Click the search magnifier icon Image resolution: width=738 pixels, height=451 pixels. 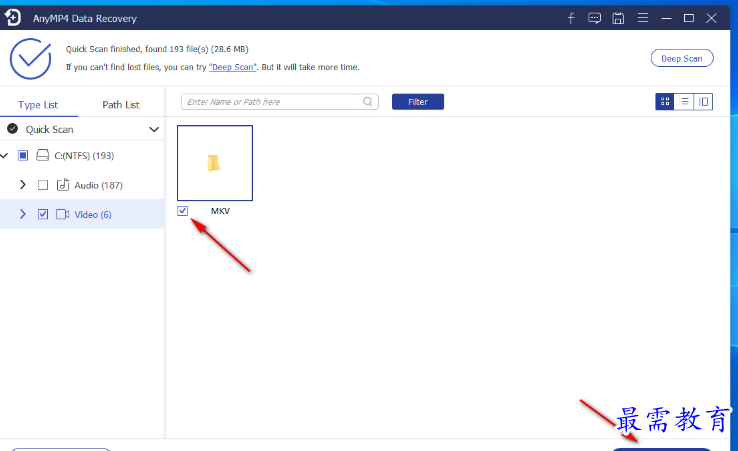click(x=368, y=102)
